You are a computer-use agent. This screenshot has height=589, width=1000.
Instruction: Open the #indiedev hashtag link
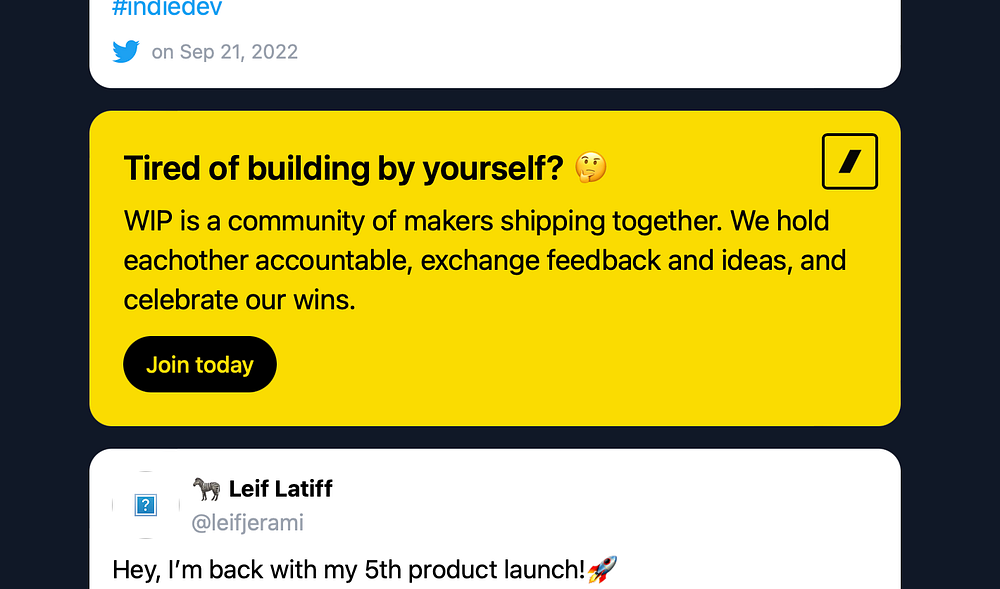(167, 9)
